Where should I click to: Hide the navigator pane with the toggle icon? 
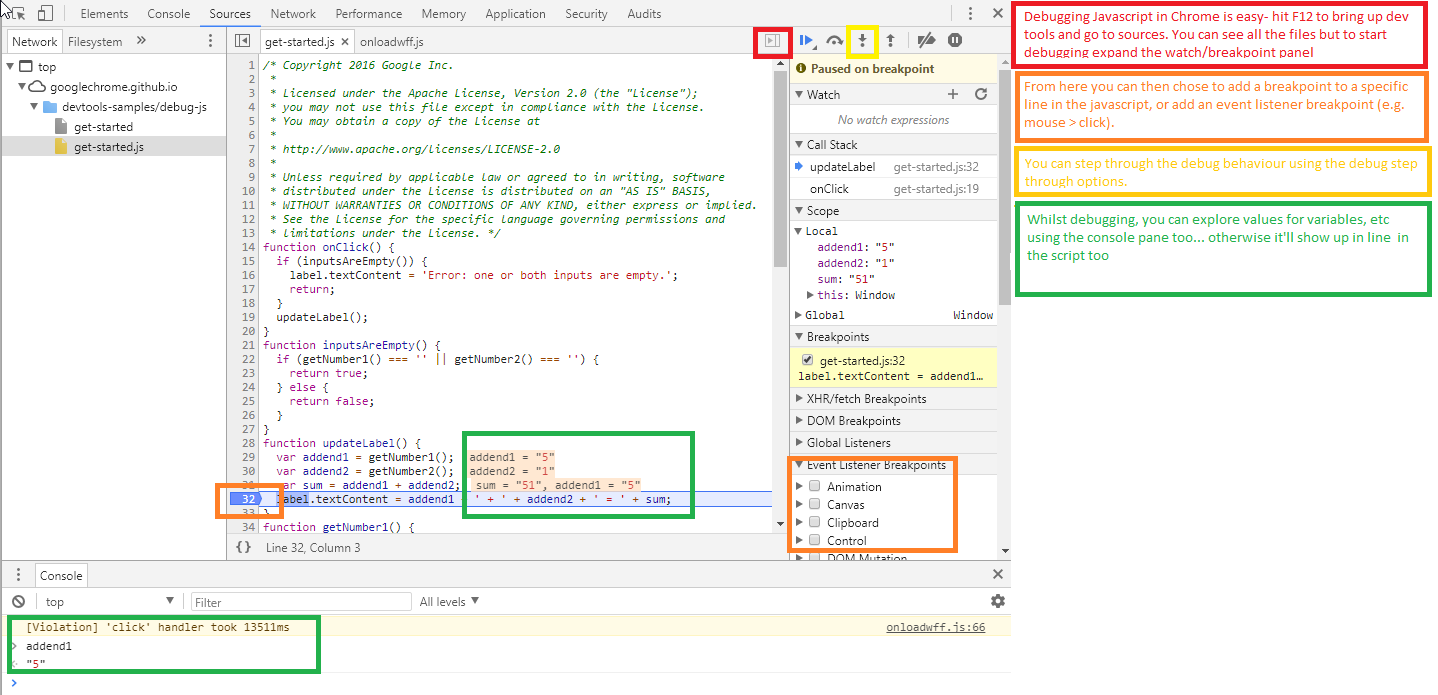click(x=242, y=41)
